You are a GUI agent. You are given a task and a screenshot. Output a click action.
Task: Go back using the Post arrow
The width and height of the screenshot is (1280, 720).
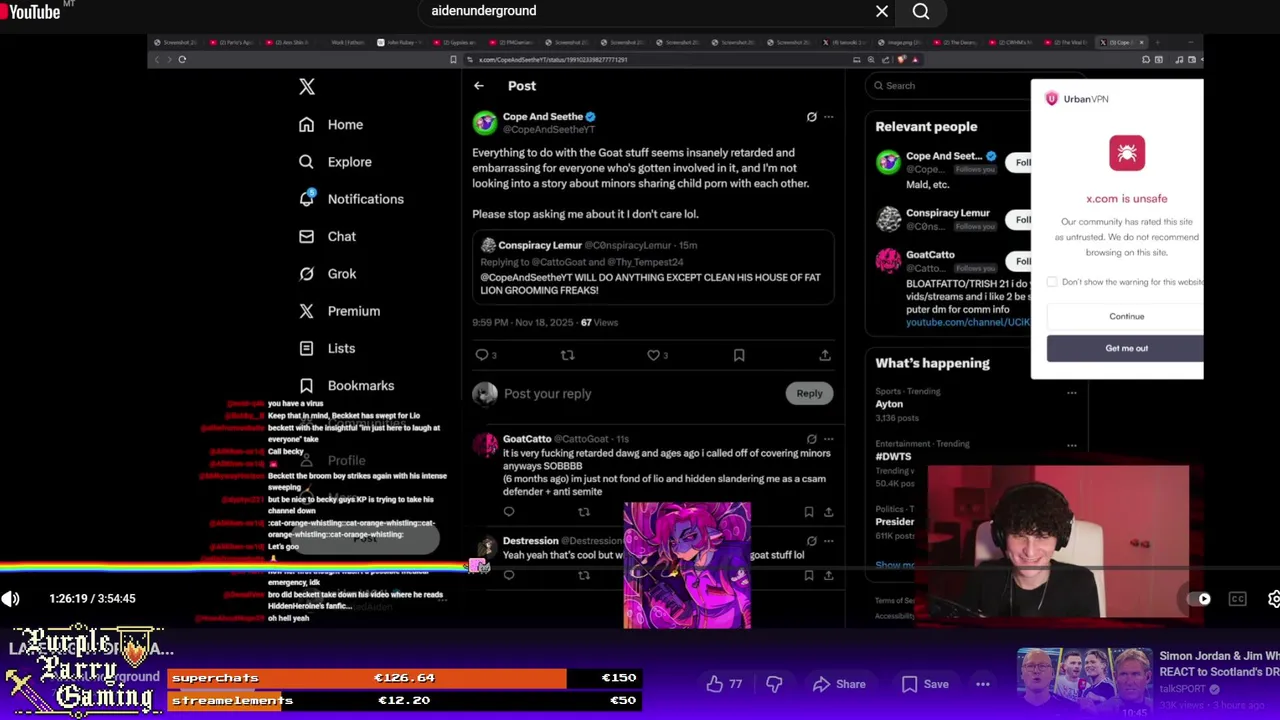coord(479,86)
